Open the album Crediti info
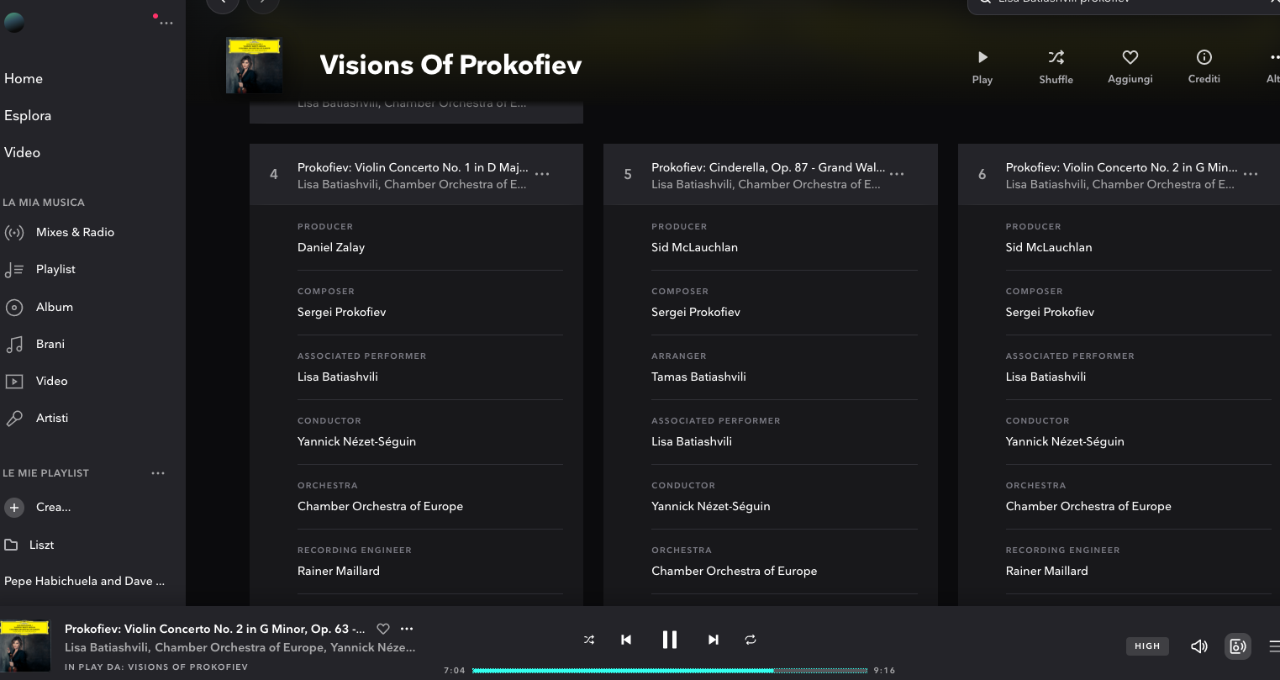1280x680 pixels. pos(1204,66)
